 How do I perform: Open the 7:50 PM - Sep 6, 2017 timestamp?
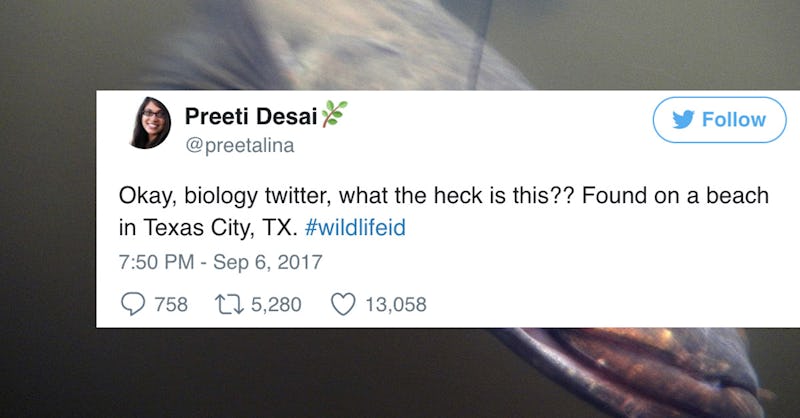[220, 262]
